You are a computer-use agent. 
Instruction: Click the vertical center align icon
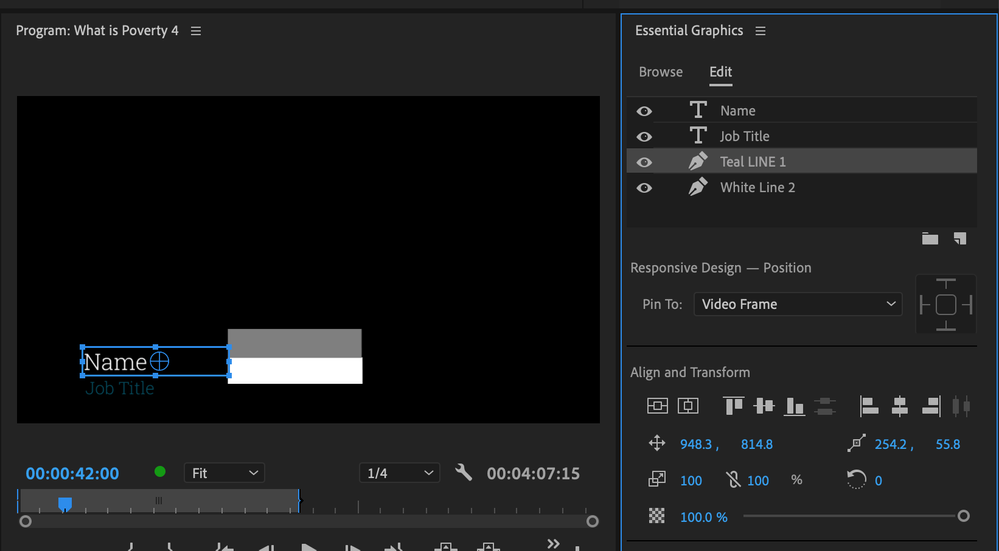coord(658,406)
